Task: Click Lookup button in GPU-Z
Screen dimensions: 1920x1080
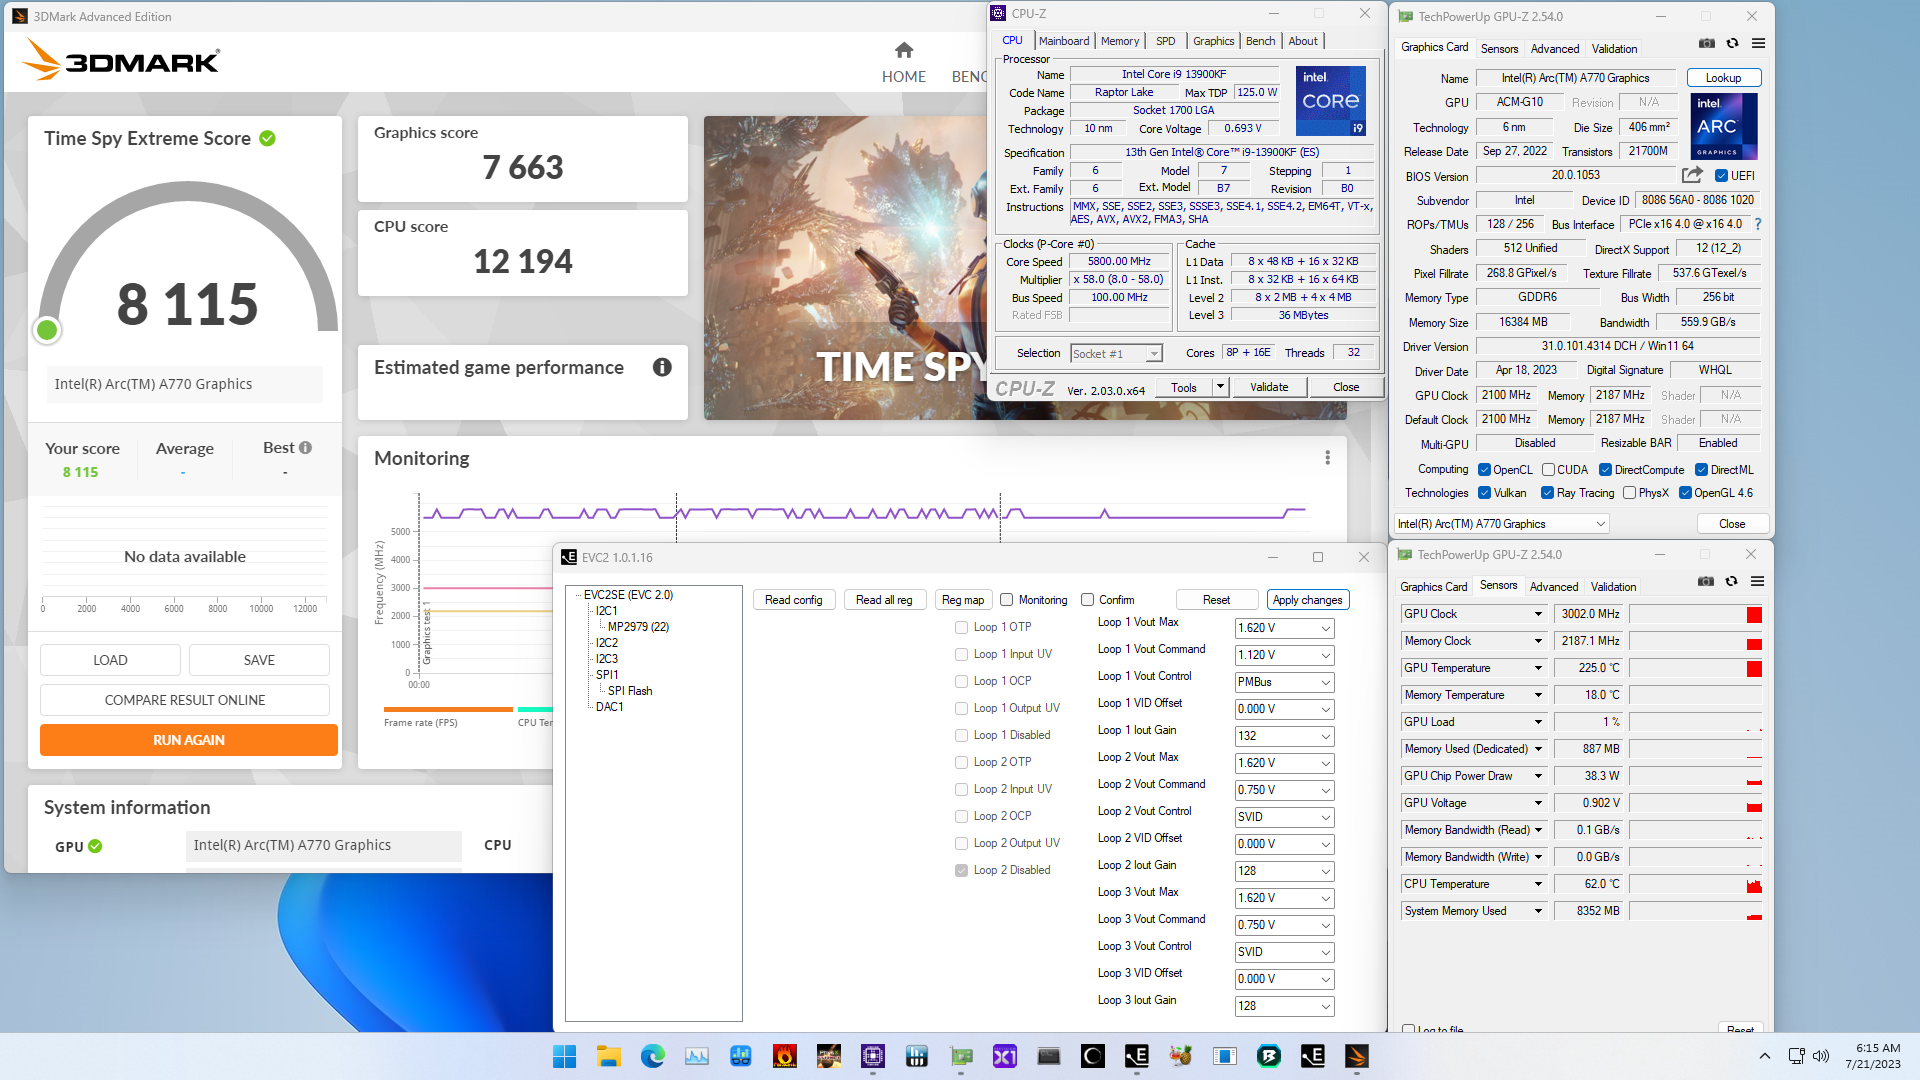Action: click(1723, 78)
